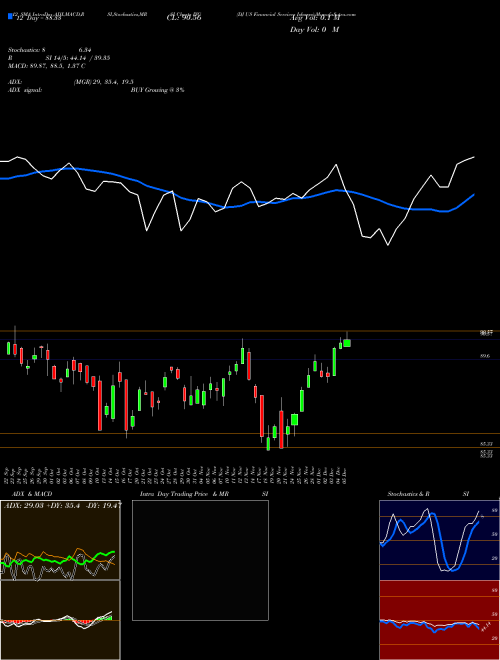Screen dimensions: 500x660
Task: Click the 'ADX & MACD' panel title
Action: click(x=32, y=494)
